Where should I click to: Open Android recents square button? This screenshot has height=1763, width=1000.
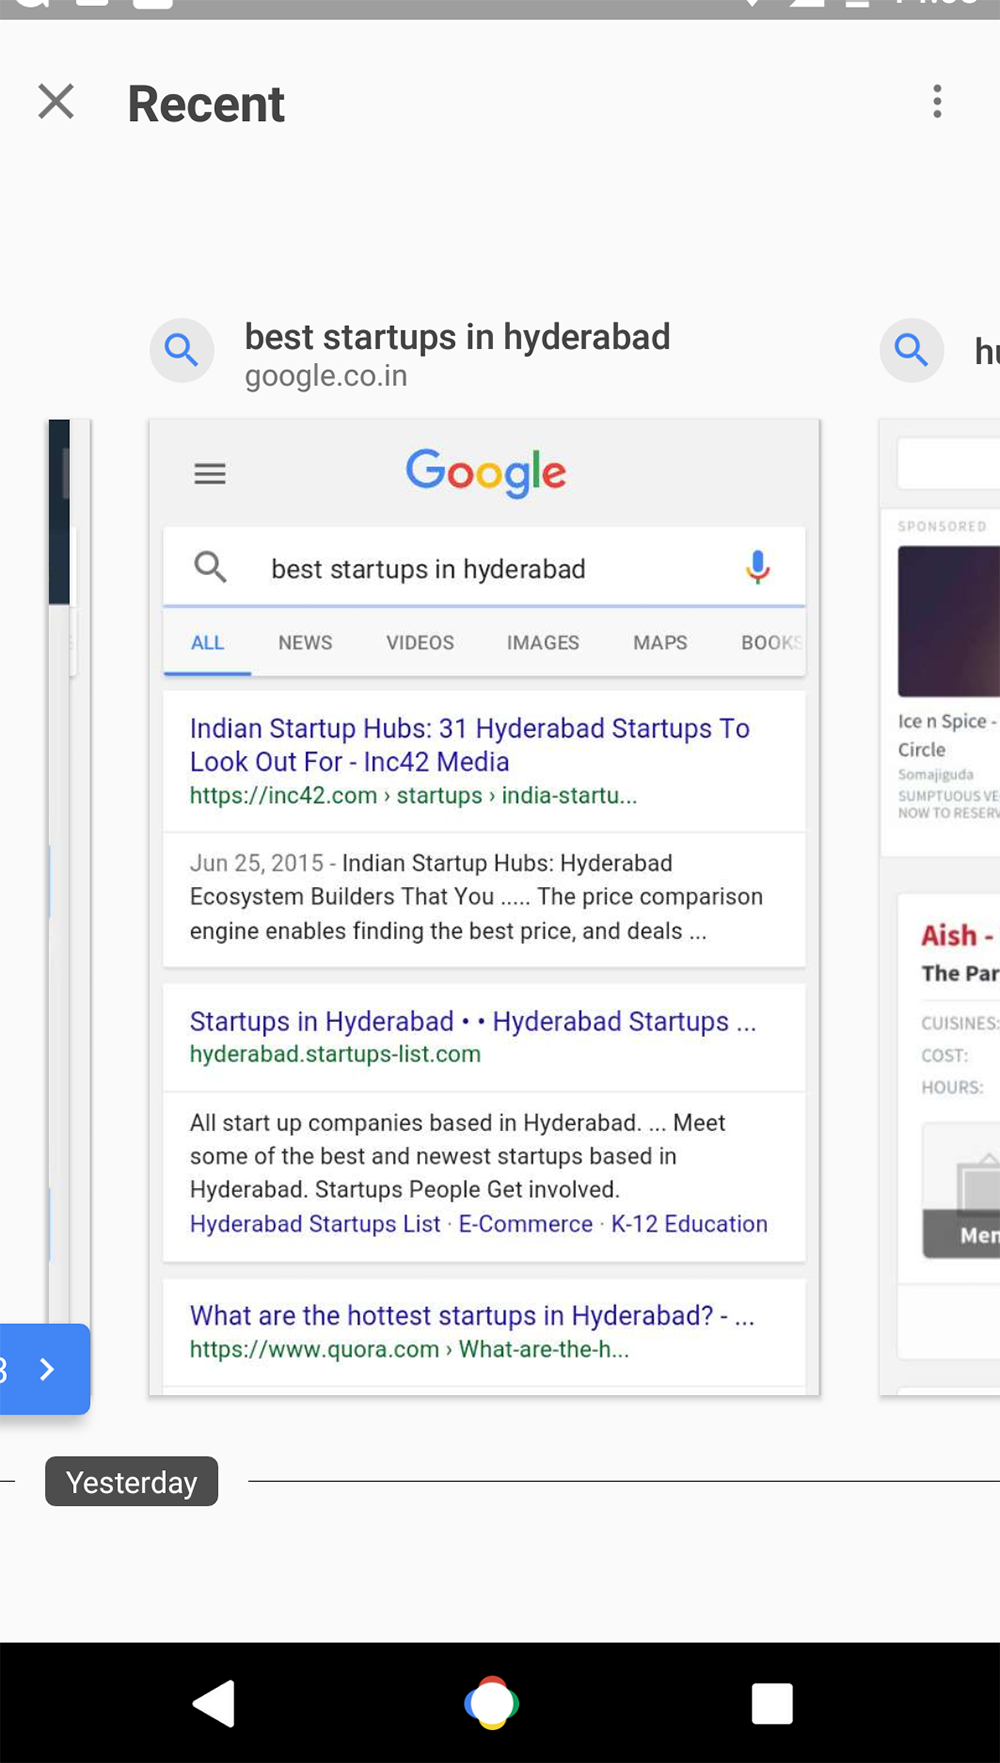(x=772, y=1703)
